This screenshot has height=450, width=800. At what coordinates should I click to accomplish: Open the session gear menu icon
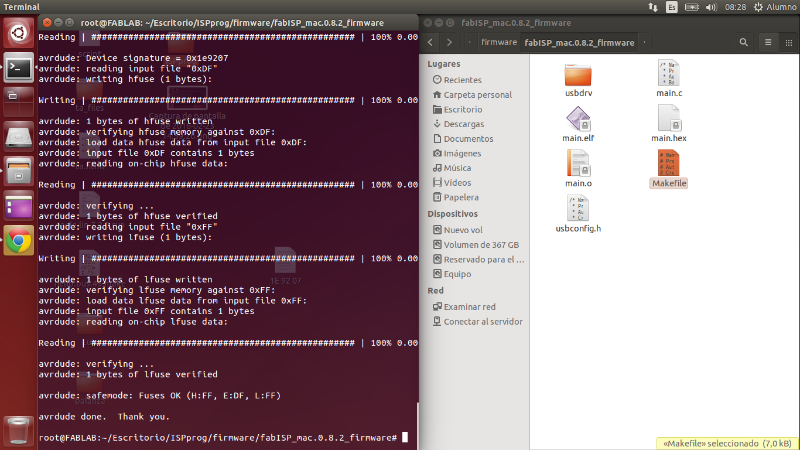(x=759, y=7)
